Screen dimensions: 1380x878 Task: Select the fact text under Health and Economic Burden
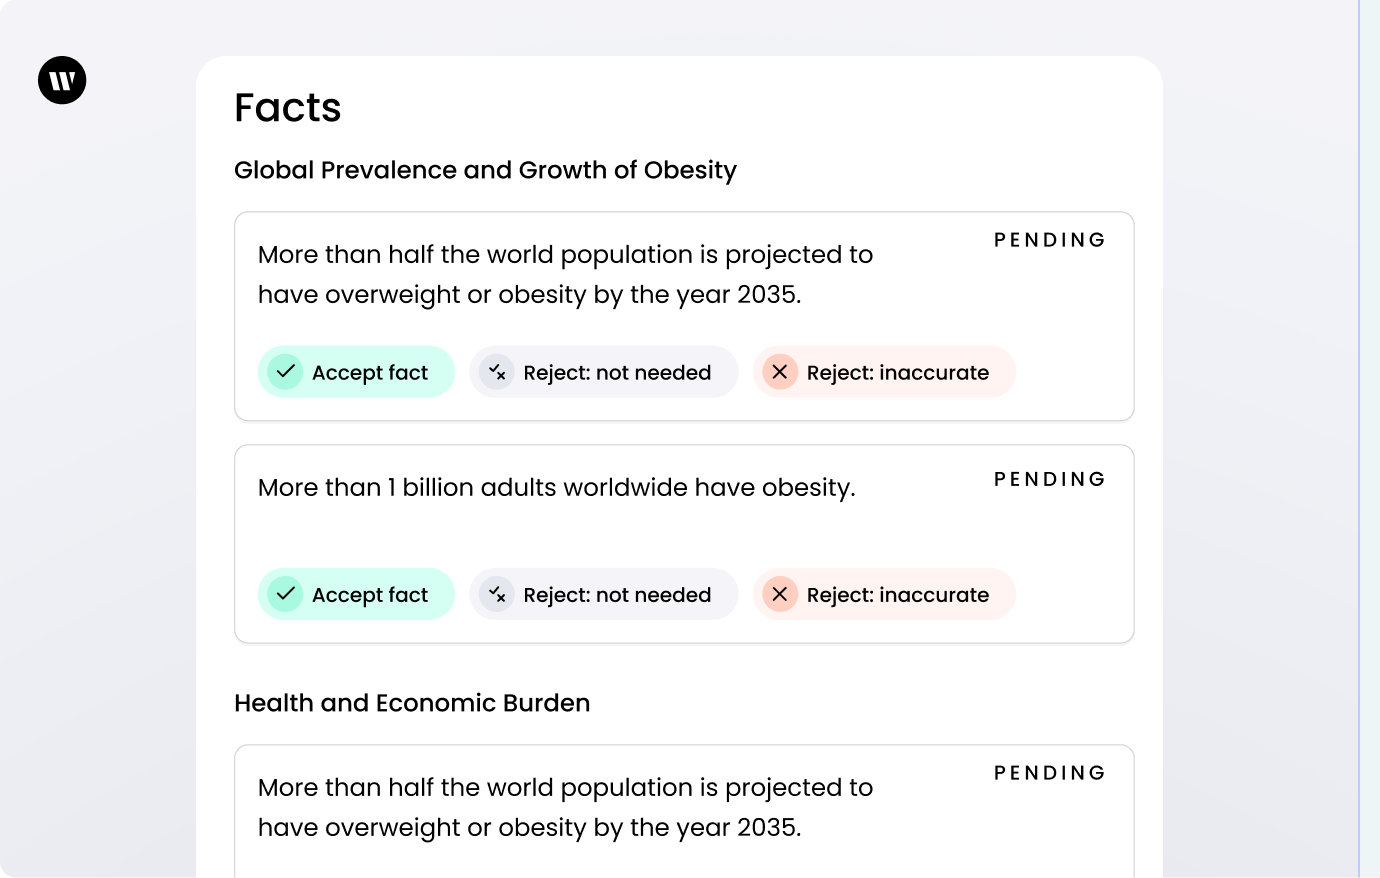tap(565, 807)
